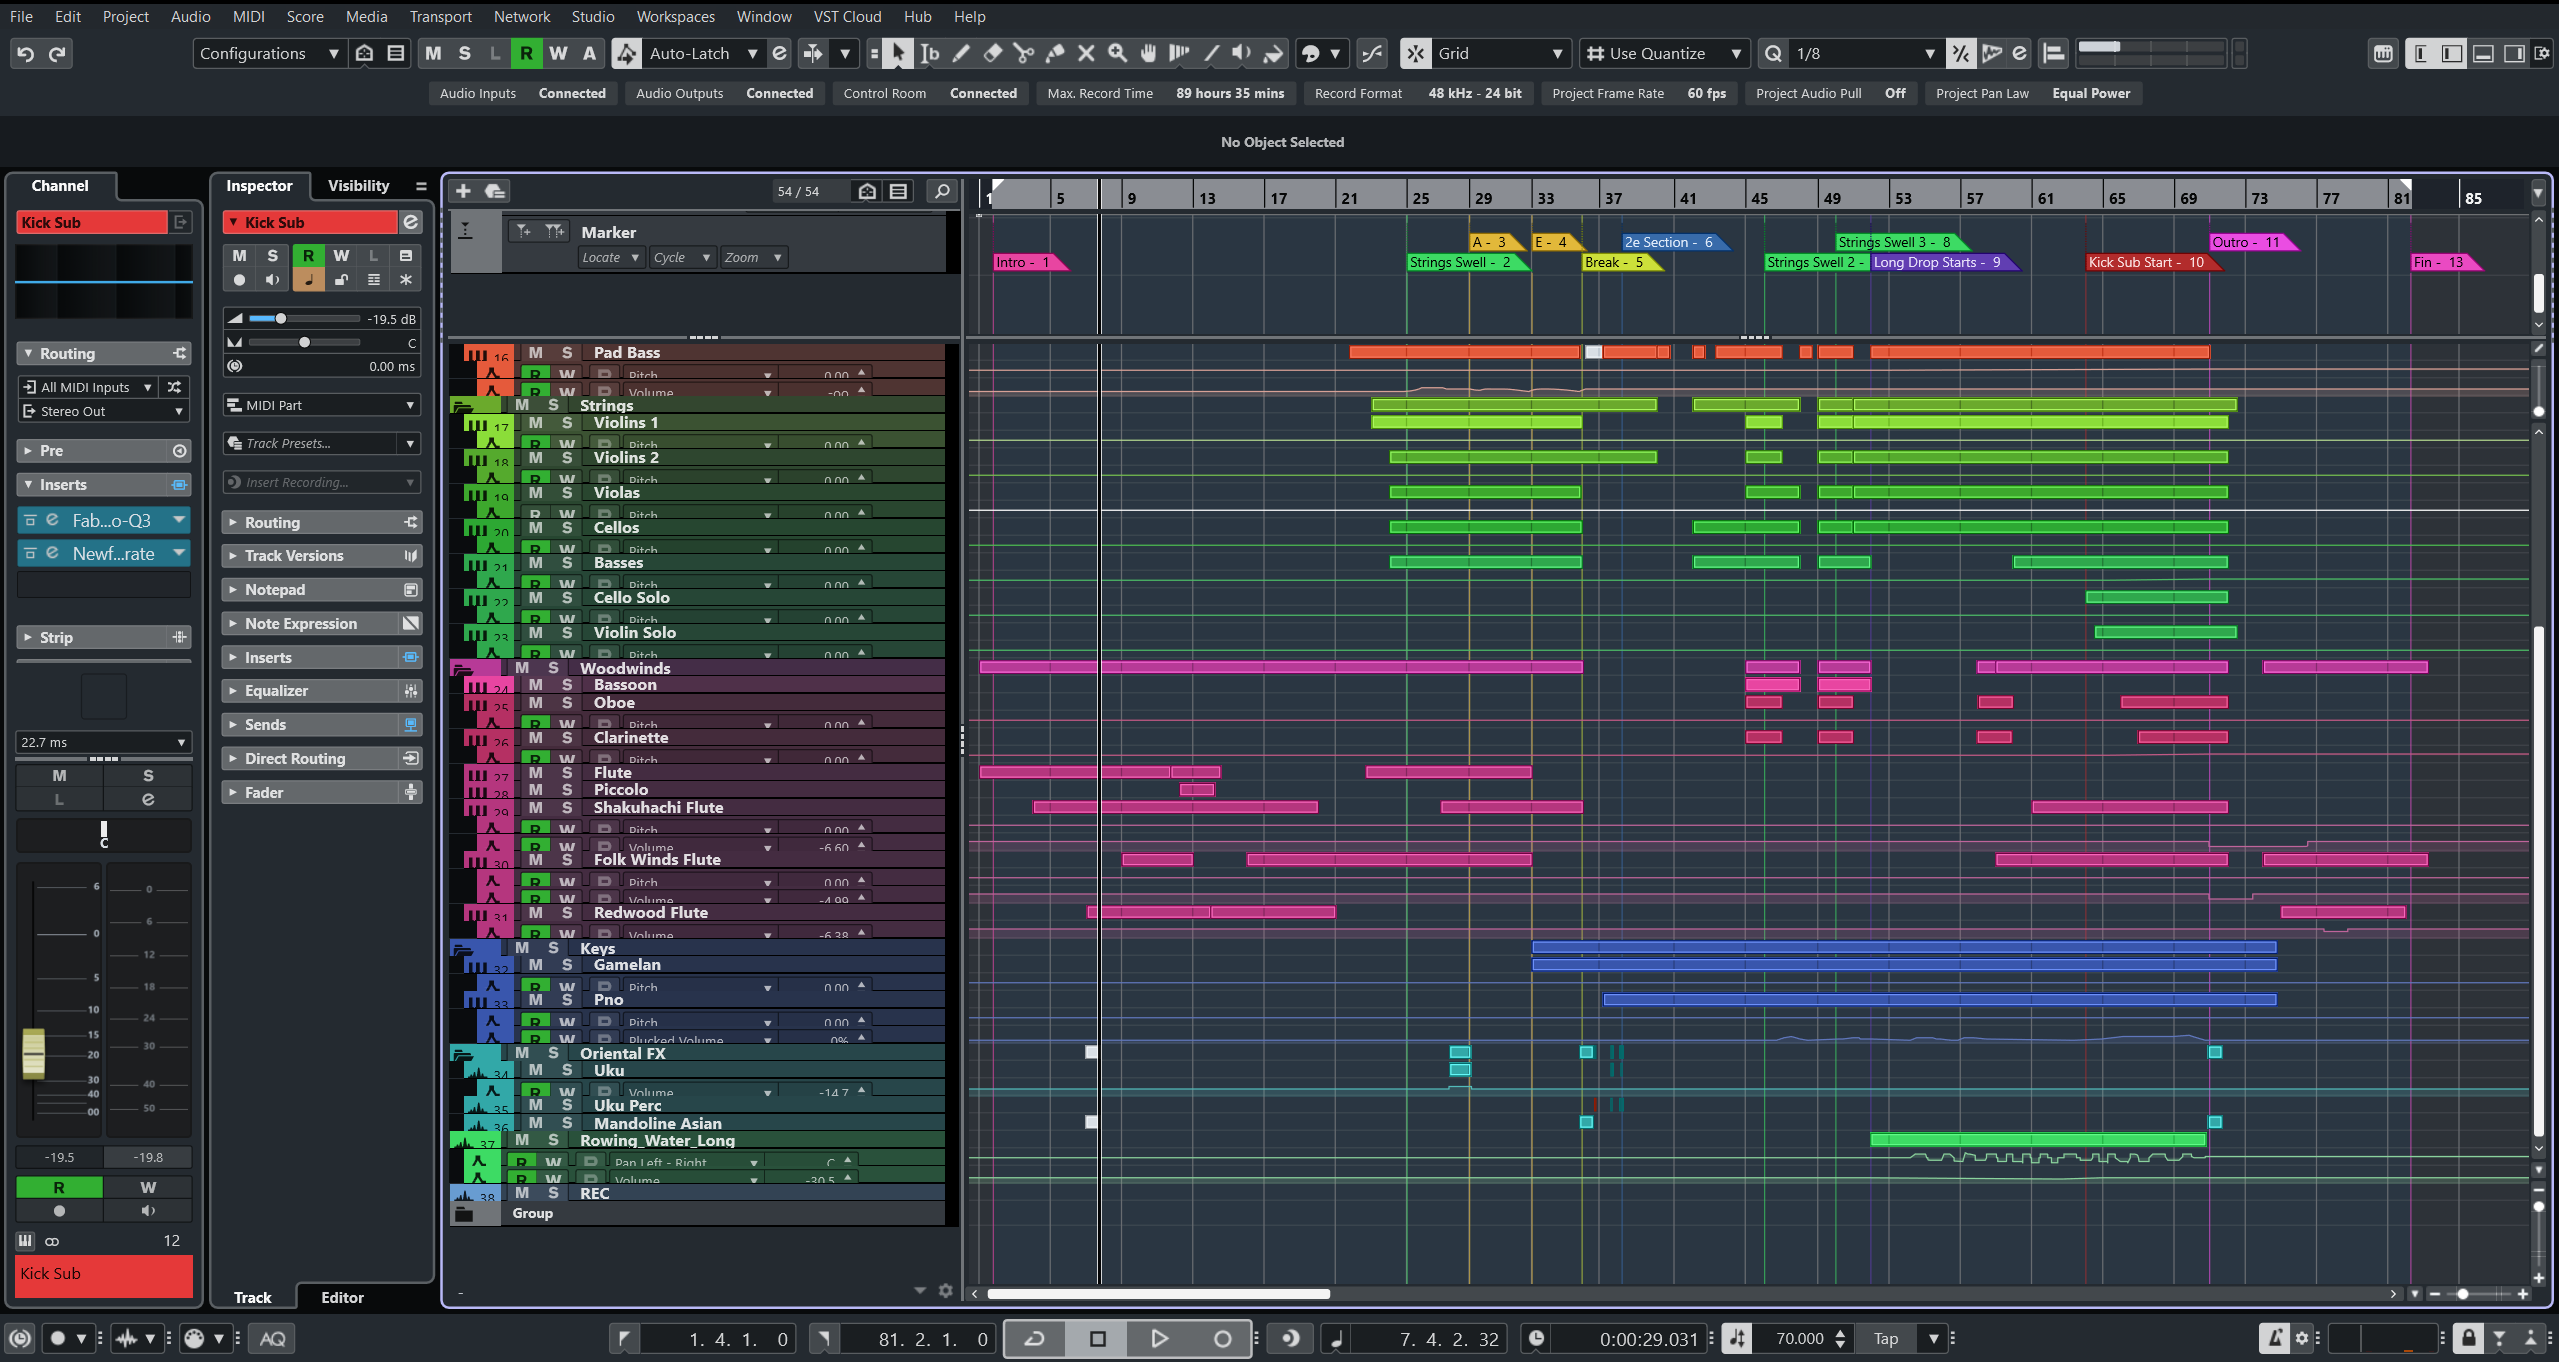Viewport: 2559px width, 1362px height.
Task: Open track list settings gear icon
Action: tap(945, 1291)
